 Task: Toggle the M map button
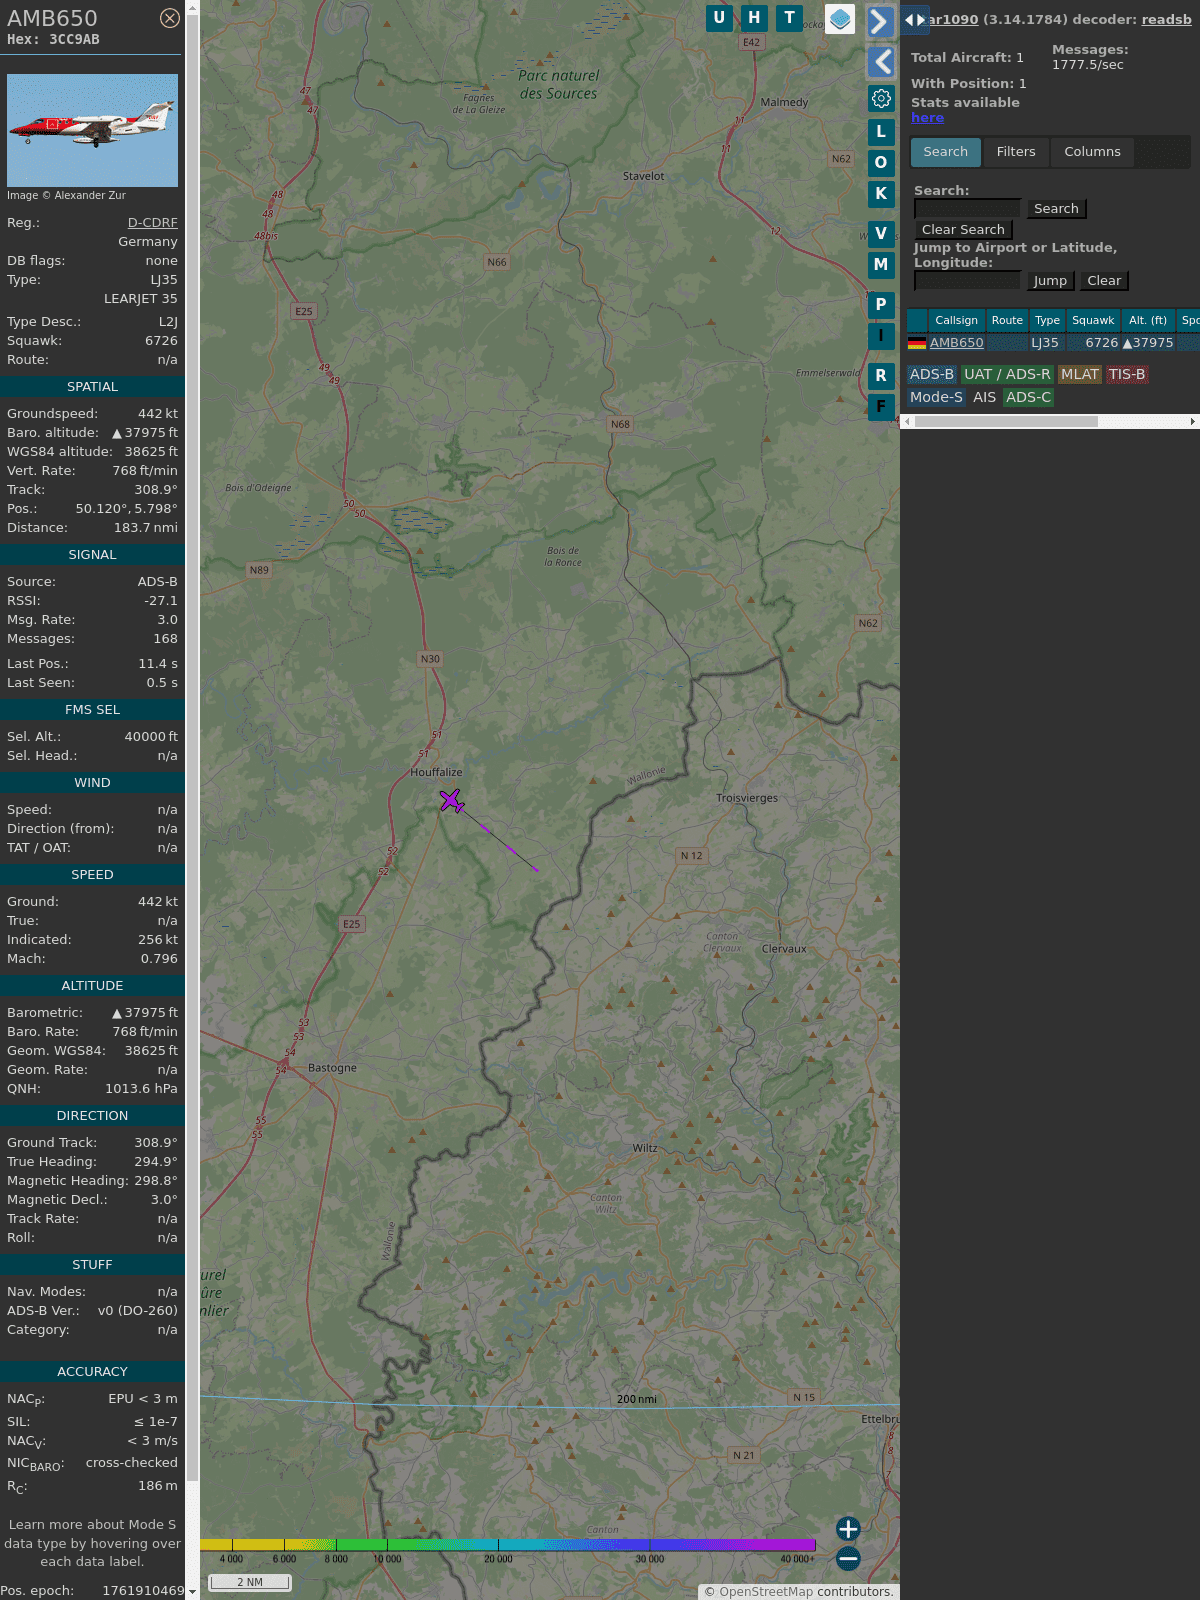point(881,265)
